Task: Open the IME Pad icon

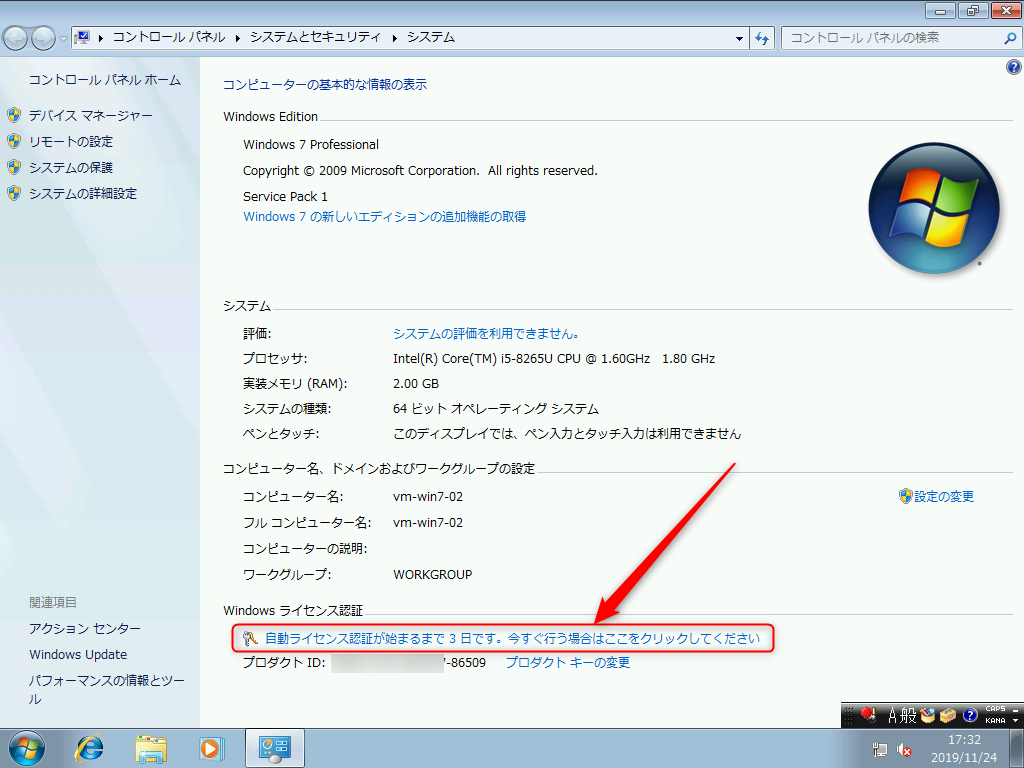Action: point(927,716)
